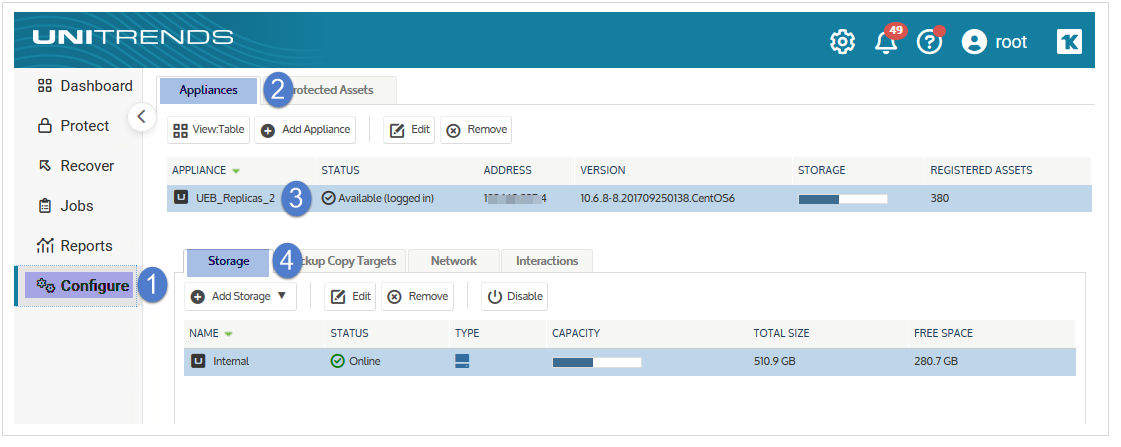Click the Available (logged in) status check icon
Image resolution: width=1121 pixels, height=447 pixels.
(x=329, y=198)
